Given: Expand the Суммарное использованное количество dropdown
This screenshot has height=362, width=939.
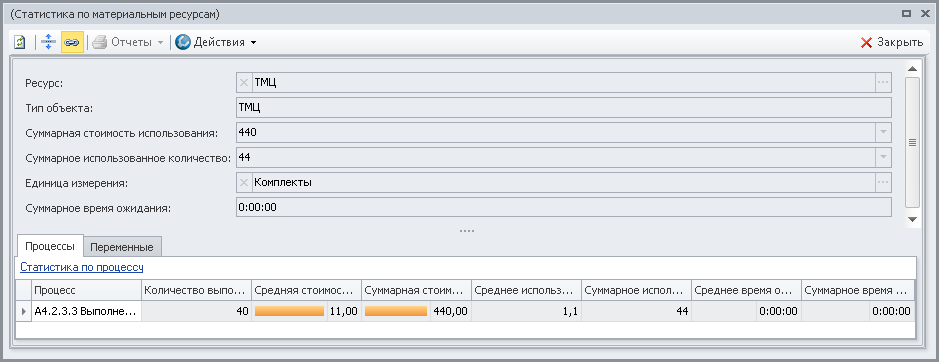Looking at the screenshot, I should coord(883,158).
